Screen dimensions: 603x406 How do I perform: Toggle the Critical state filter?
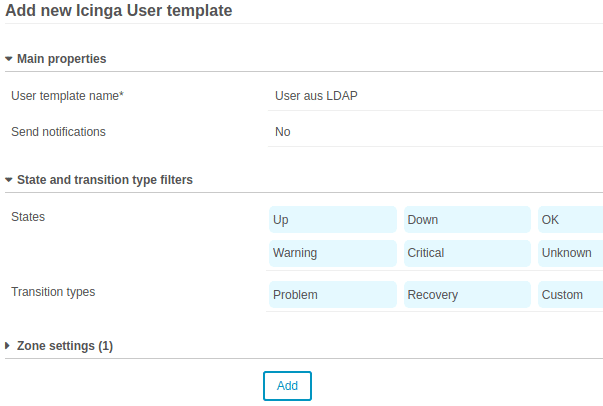(467, 253)
